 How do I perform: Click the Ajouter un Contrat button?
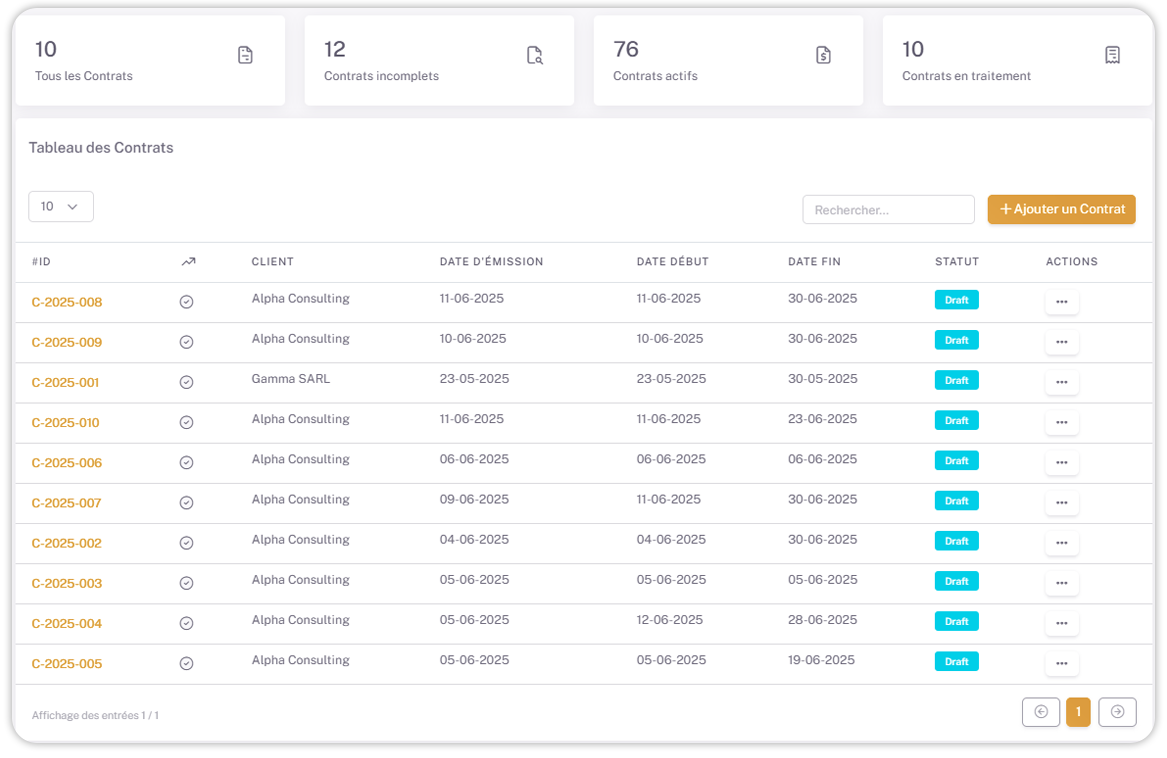tap(1061, 209)
